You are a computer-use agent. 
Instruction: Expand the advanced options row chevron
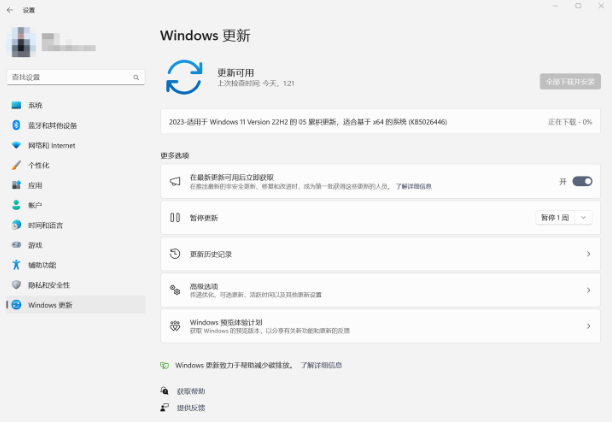tap(588, 290)
